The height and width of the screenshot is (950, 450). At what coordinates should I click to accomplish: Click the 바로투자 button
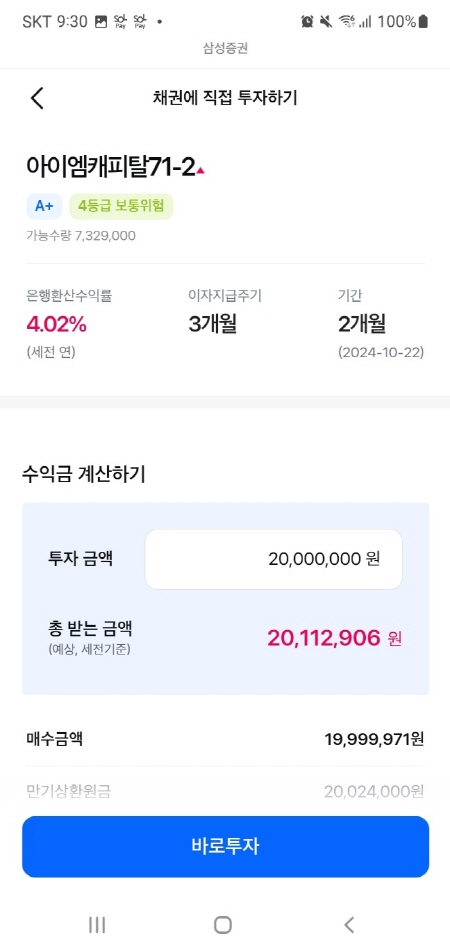225,846
